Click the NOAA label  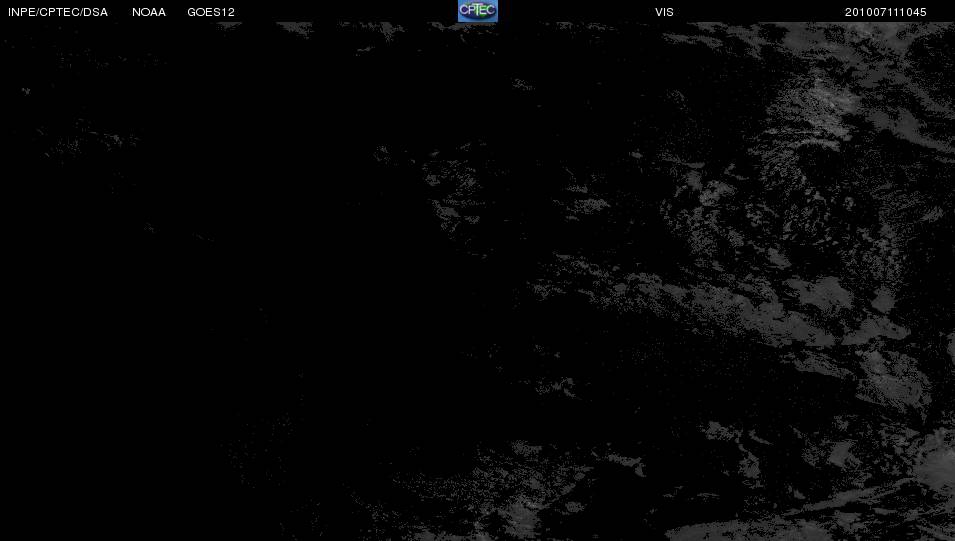[149, 12]
